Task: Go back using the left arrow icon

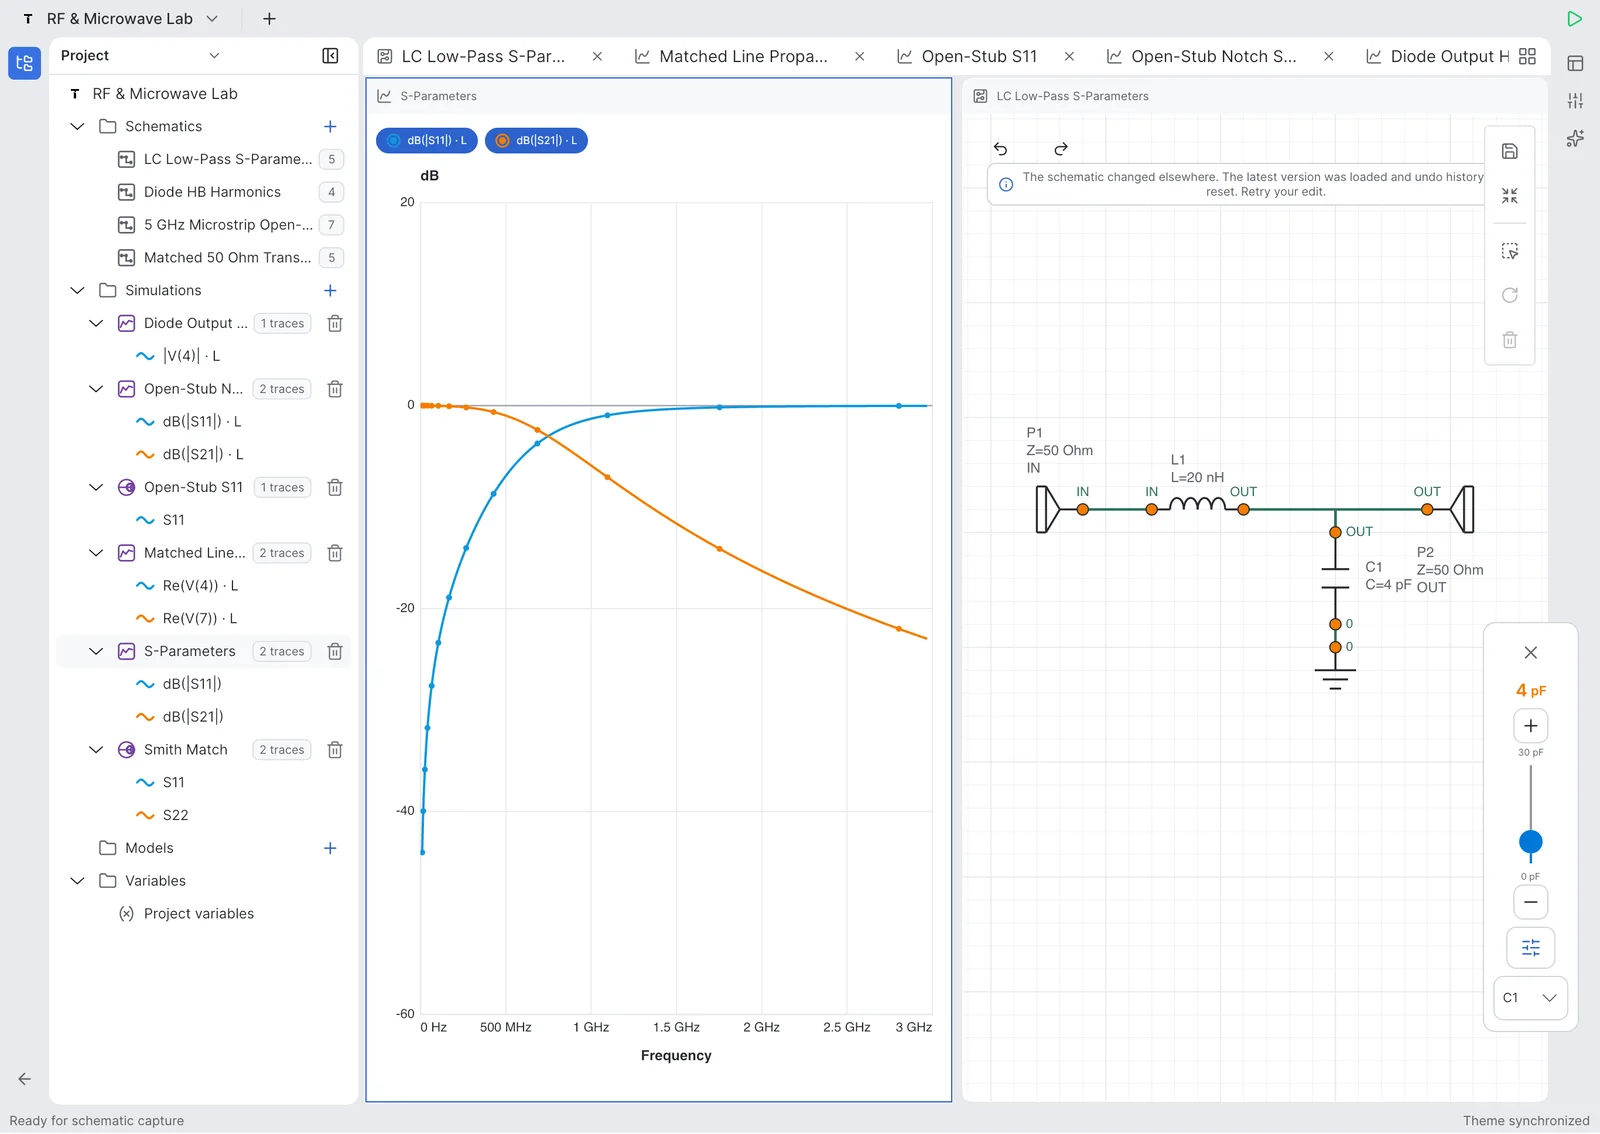Action: click(x=24, y=1079)
